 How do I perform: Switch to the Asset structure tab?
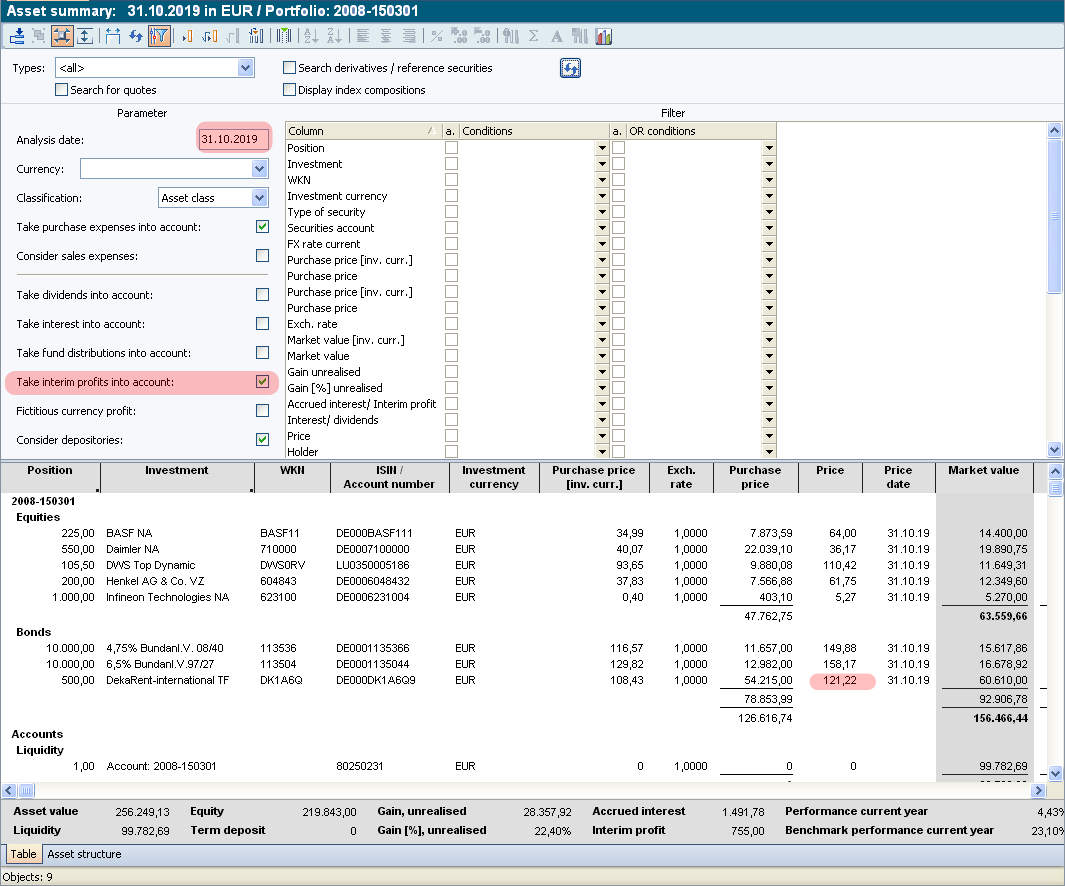pos(84,854)
